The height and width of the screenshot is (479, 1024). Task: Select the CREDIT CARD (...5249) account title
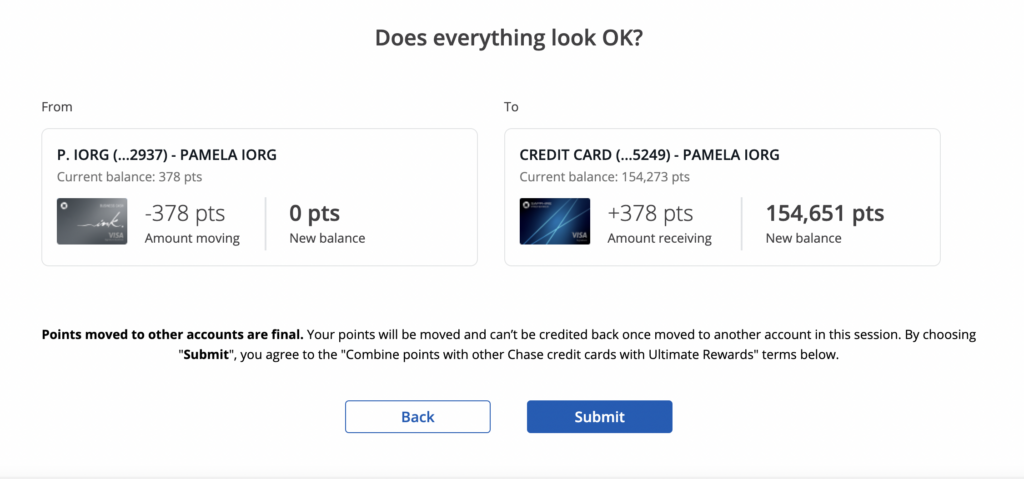[x=649, y=155]
